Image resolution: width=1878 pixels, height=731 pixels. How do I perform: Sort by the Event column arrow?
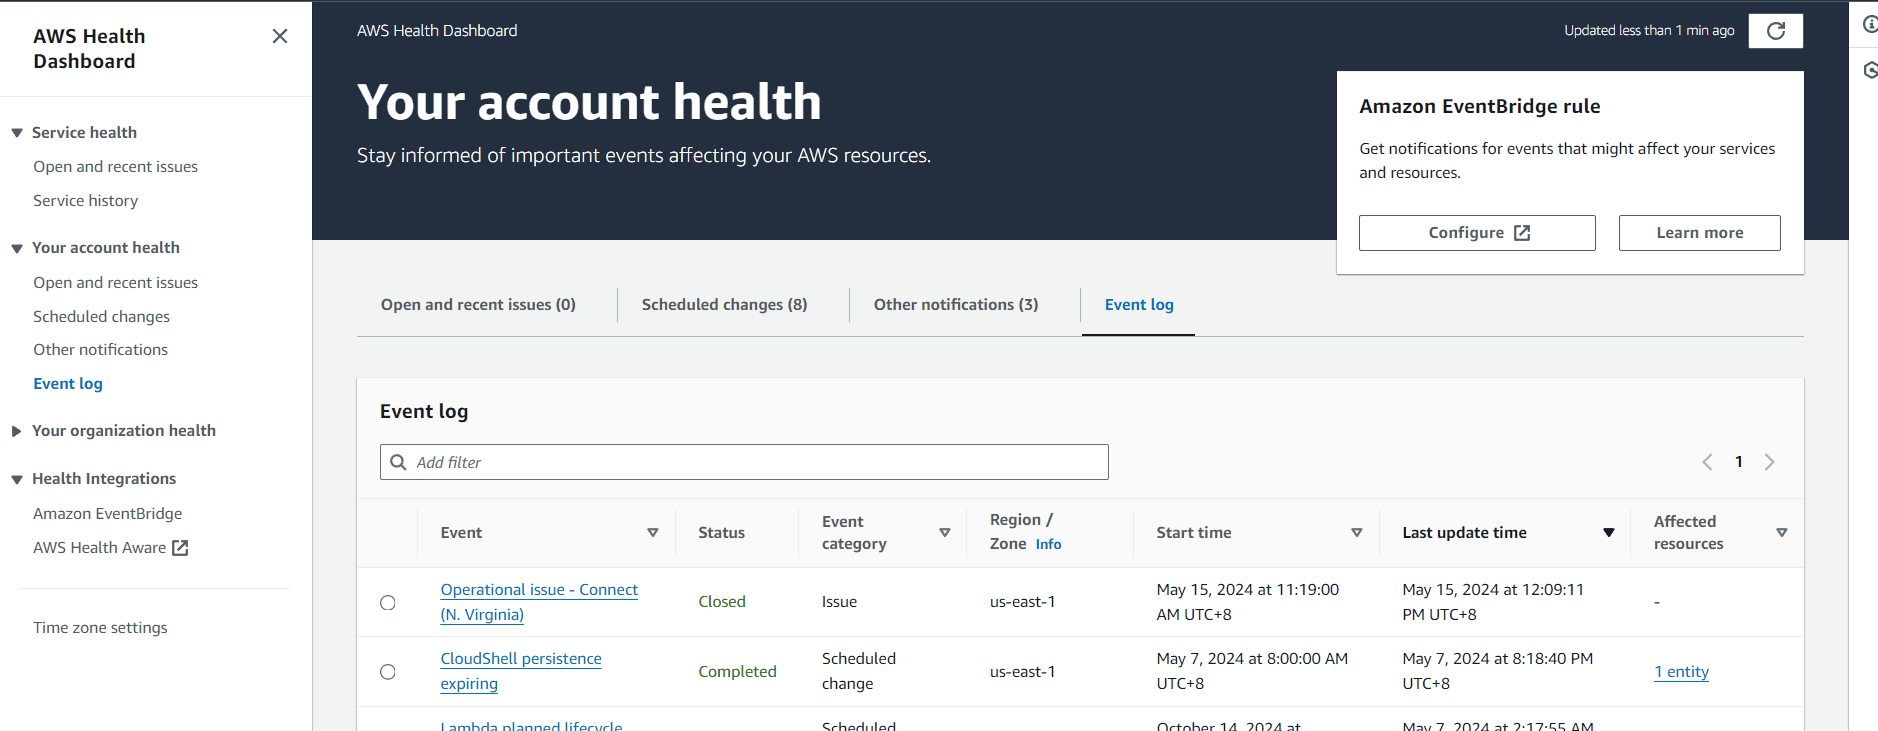[653, 533]
